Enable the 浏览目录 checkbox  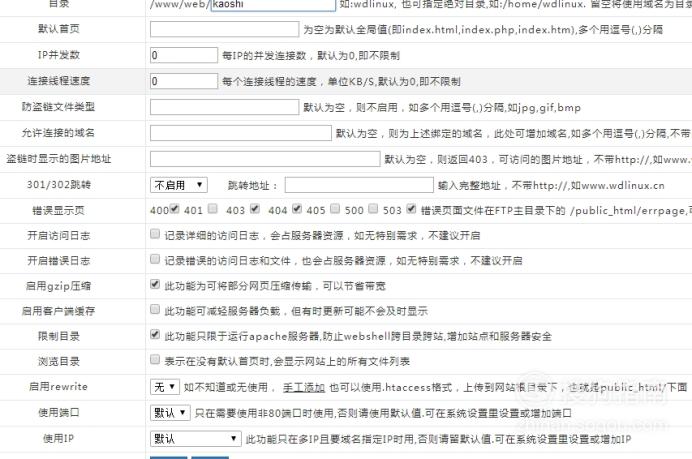(x=155, y=360)
